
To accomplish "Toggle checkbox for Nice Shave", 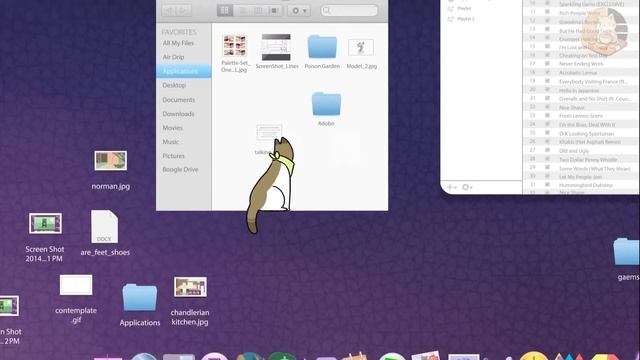I will point(547,107).
